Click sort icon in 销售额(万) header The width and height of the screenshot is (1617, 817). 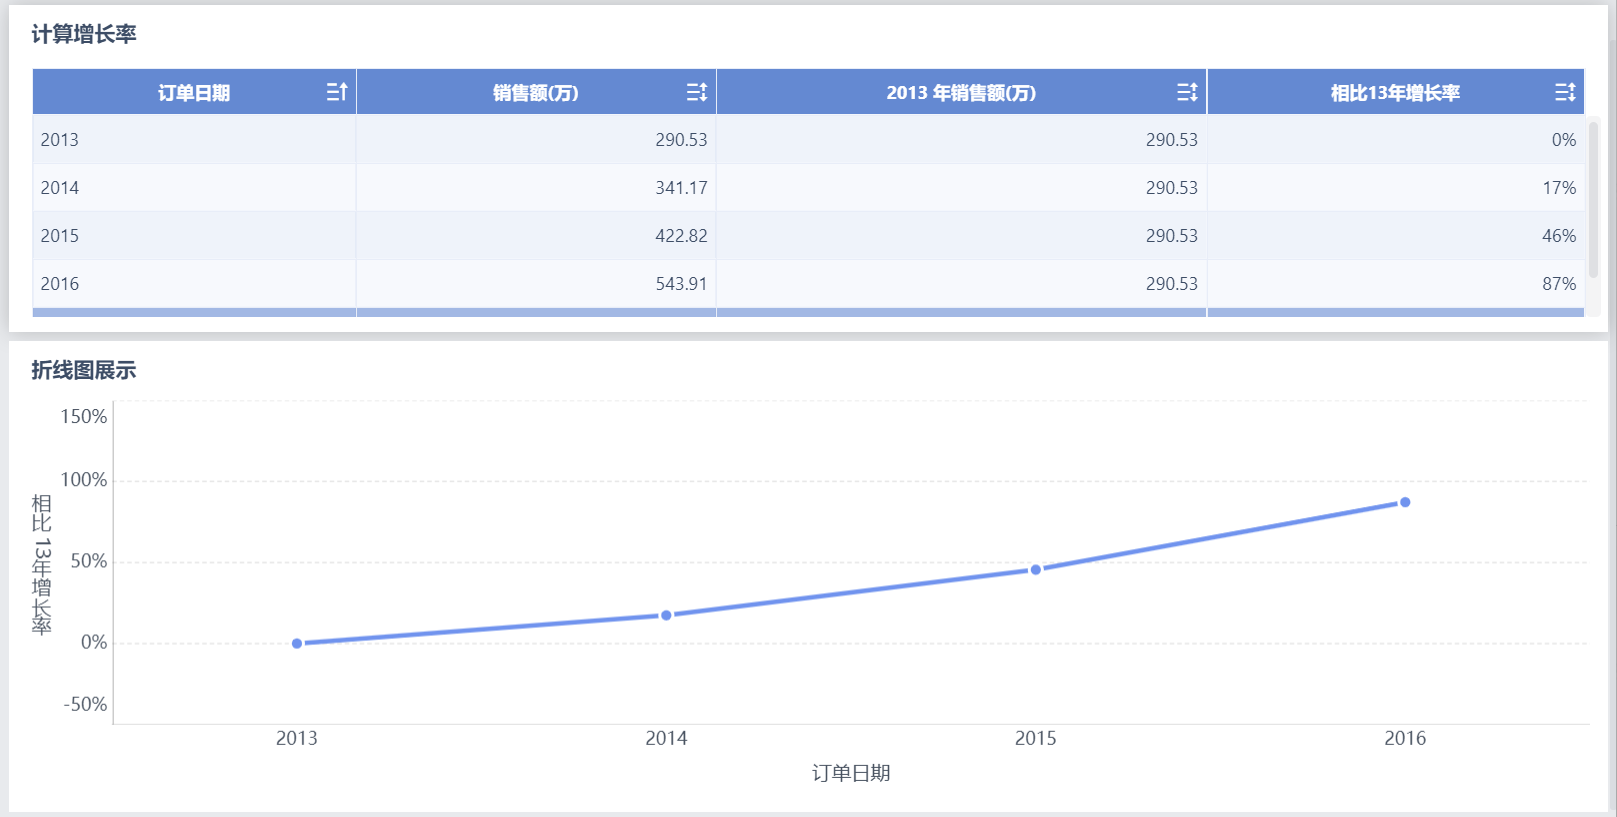[x=697, y=92]
